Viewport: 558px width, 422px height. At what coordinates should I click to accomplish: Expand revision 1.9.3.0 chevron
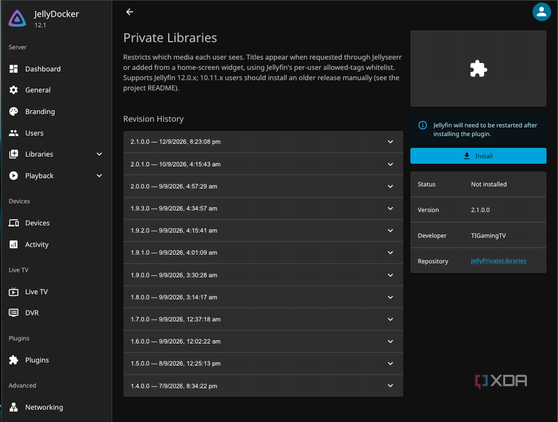click(390, 209)
